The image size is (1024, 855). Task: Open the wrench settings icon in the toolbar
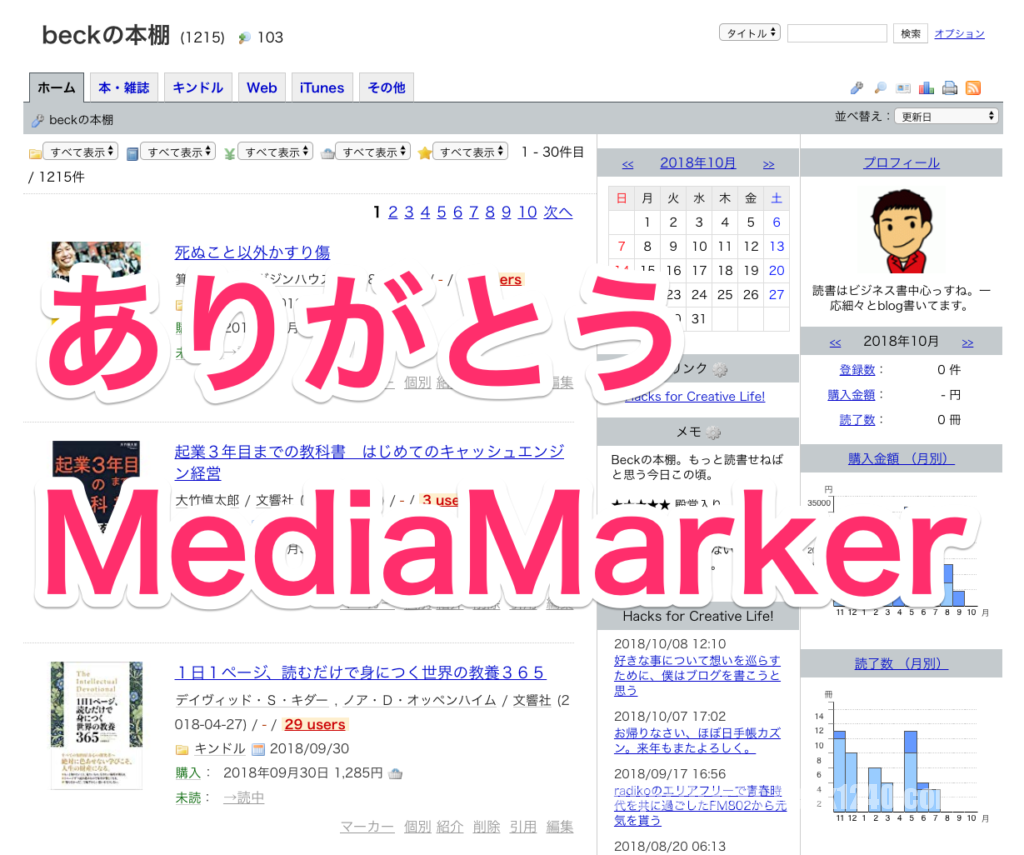pos(857,88)
